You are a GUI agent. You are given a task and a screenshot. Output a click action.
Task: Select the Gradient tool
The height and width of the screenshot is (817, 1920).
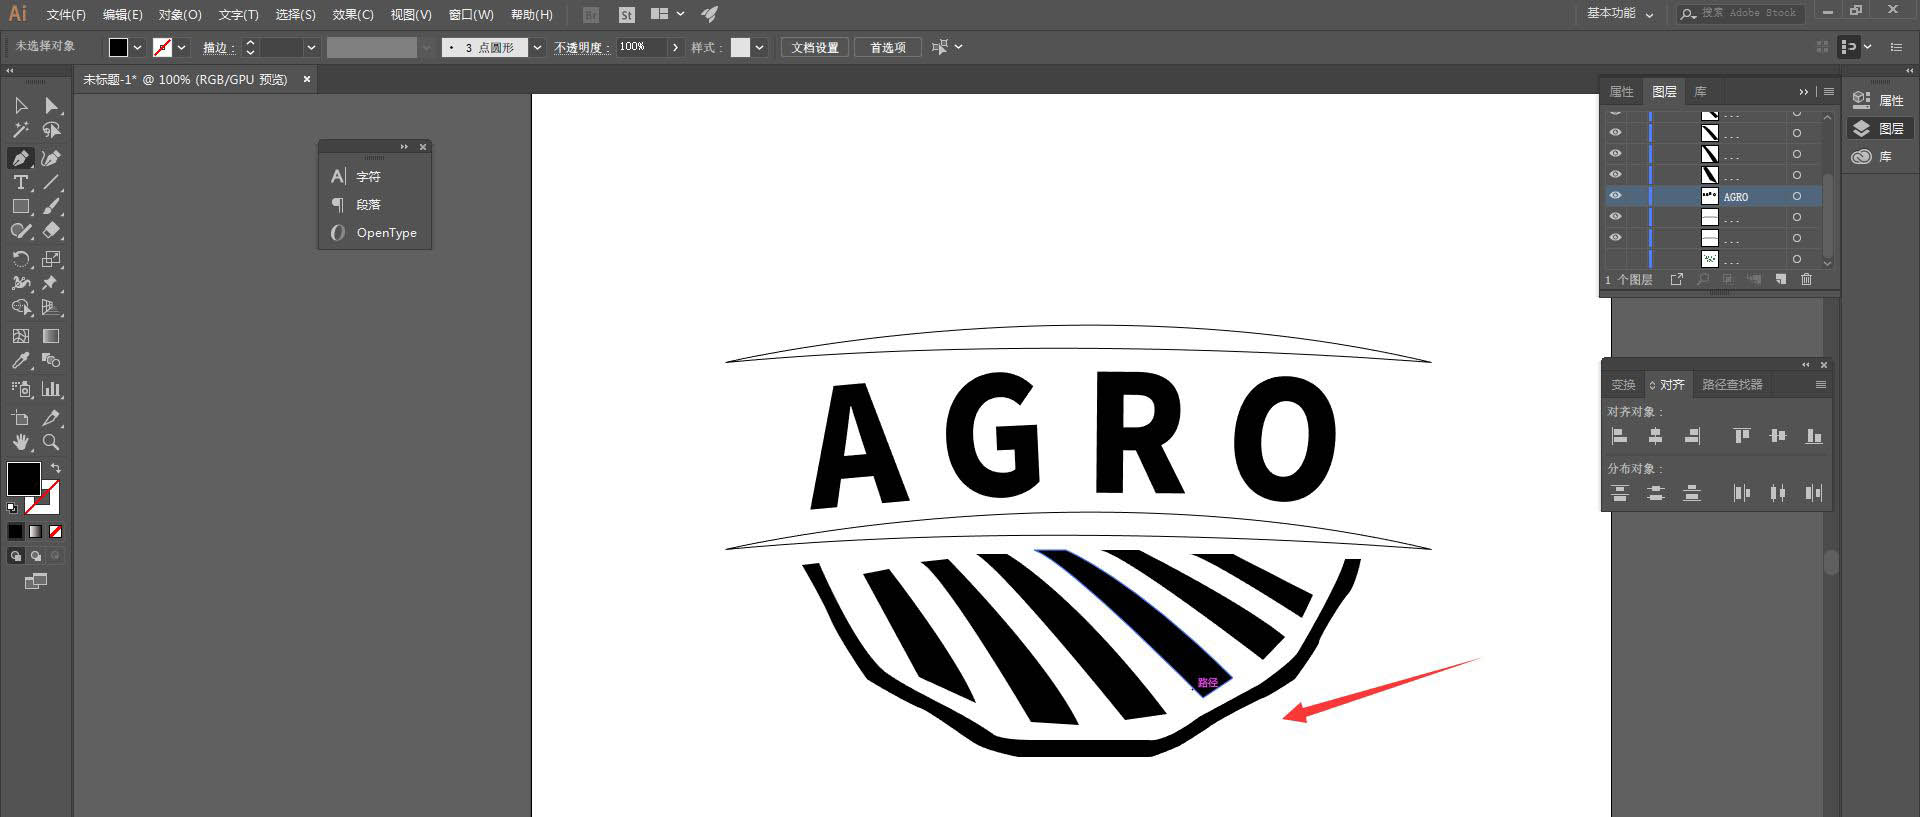tap(51, 336)
